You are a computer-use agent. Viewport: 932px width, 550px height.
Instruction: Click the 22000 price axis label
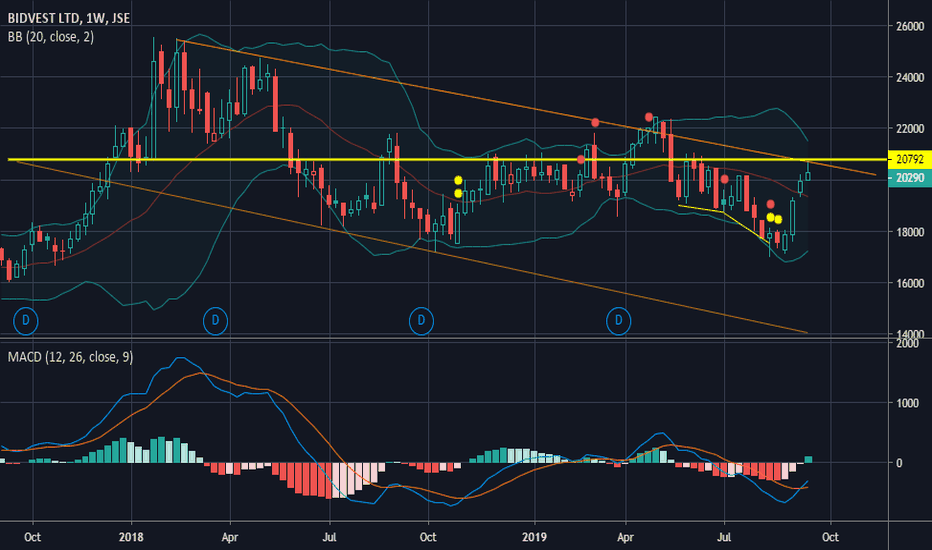(910, 128)
